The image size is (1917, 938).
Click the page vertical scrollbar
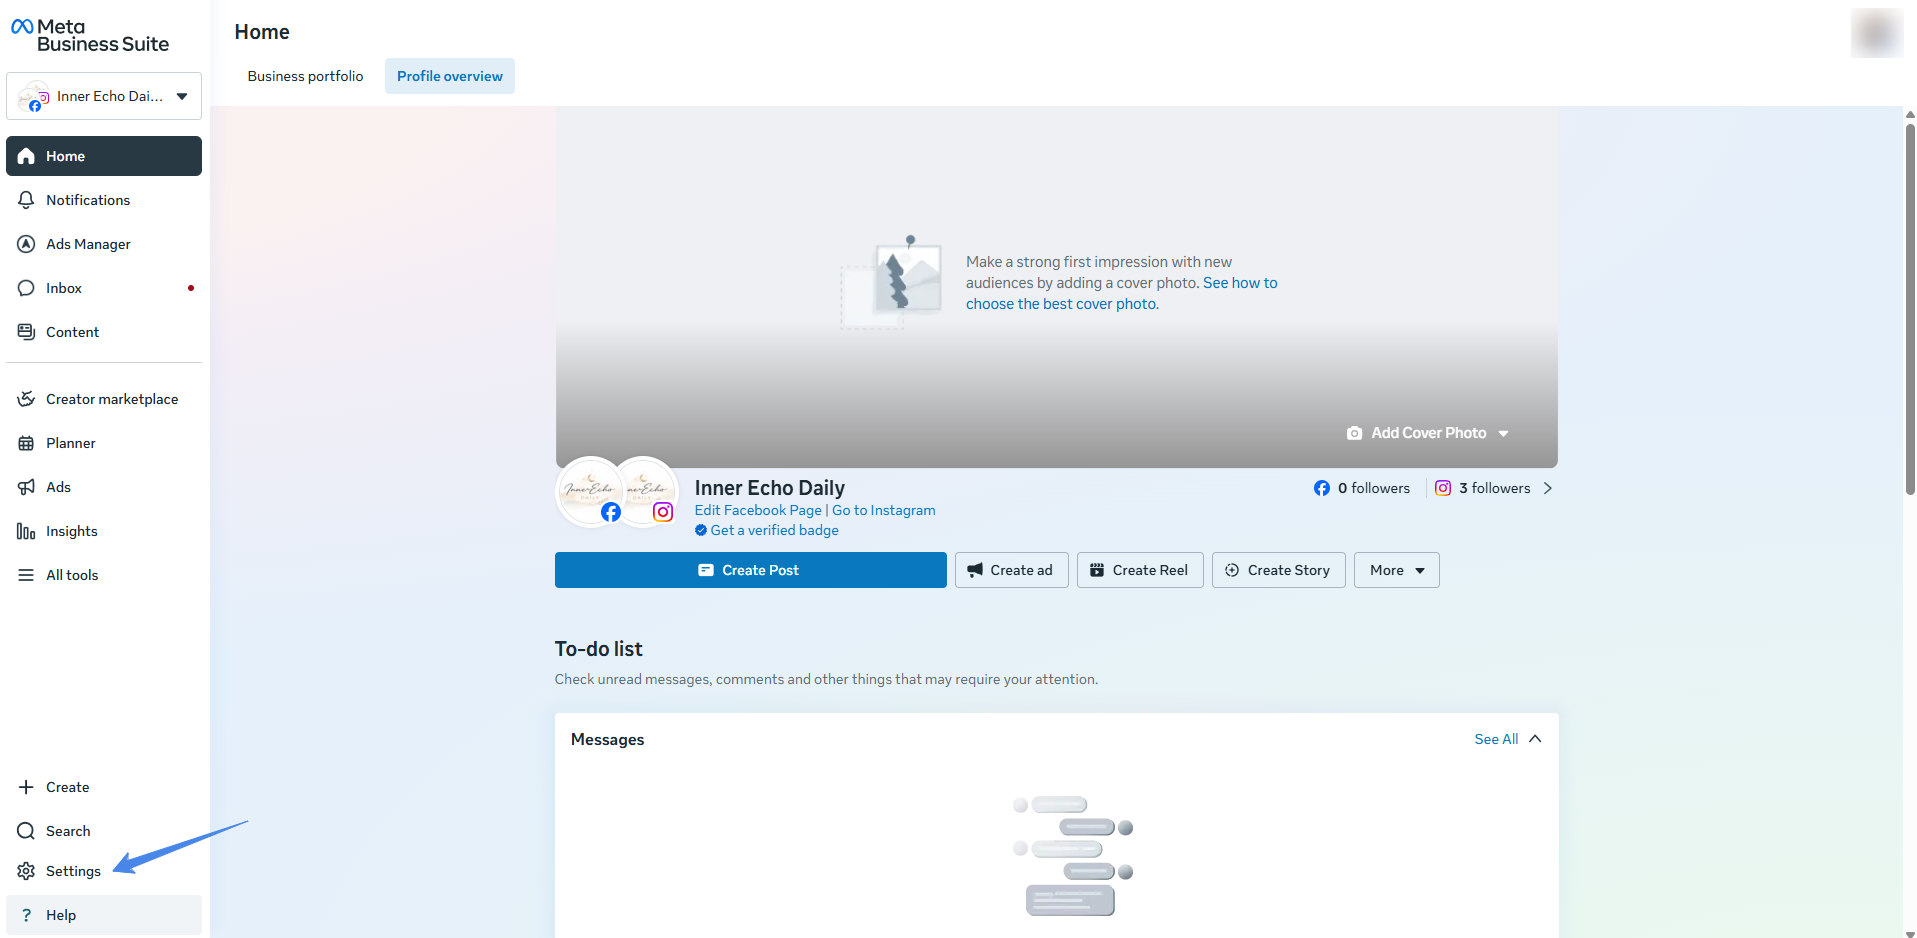coord(1910,310)
